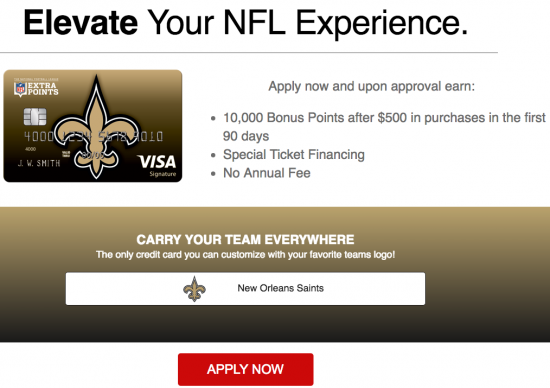550x388 pixels.
Task: Click the "No Annual Fee" bullet text
Action: pos(267,173)
